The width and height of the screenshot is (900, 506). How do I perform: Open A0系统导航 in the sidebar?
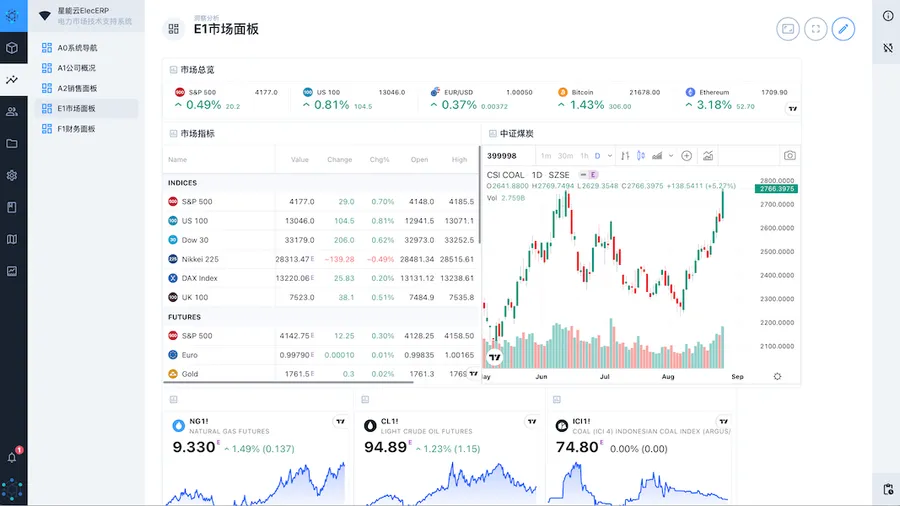pos(86,48)
